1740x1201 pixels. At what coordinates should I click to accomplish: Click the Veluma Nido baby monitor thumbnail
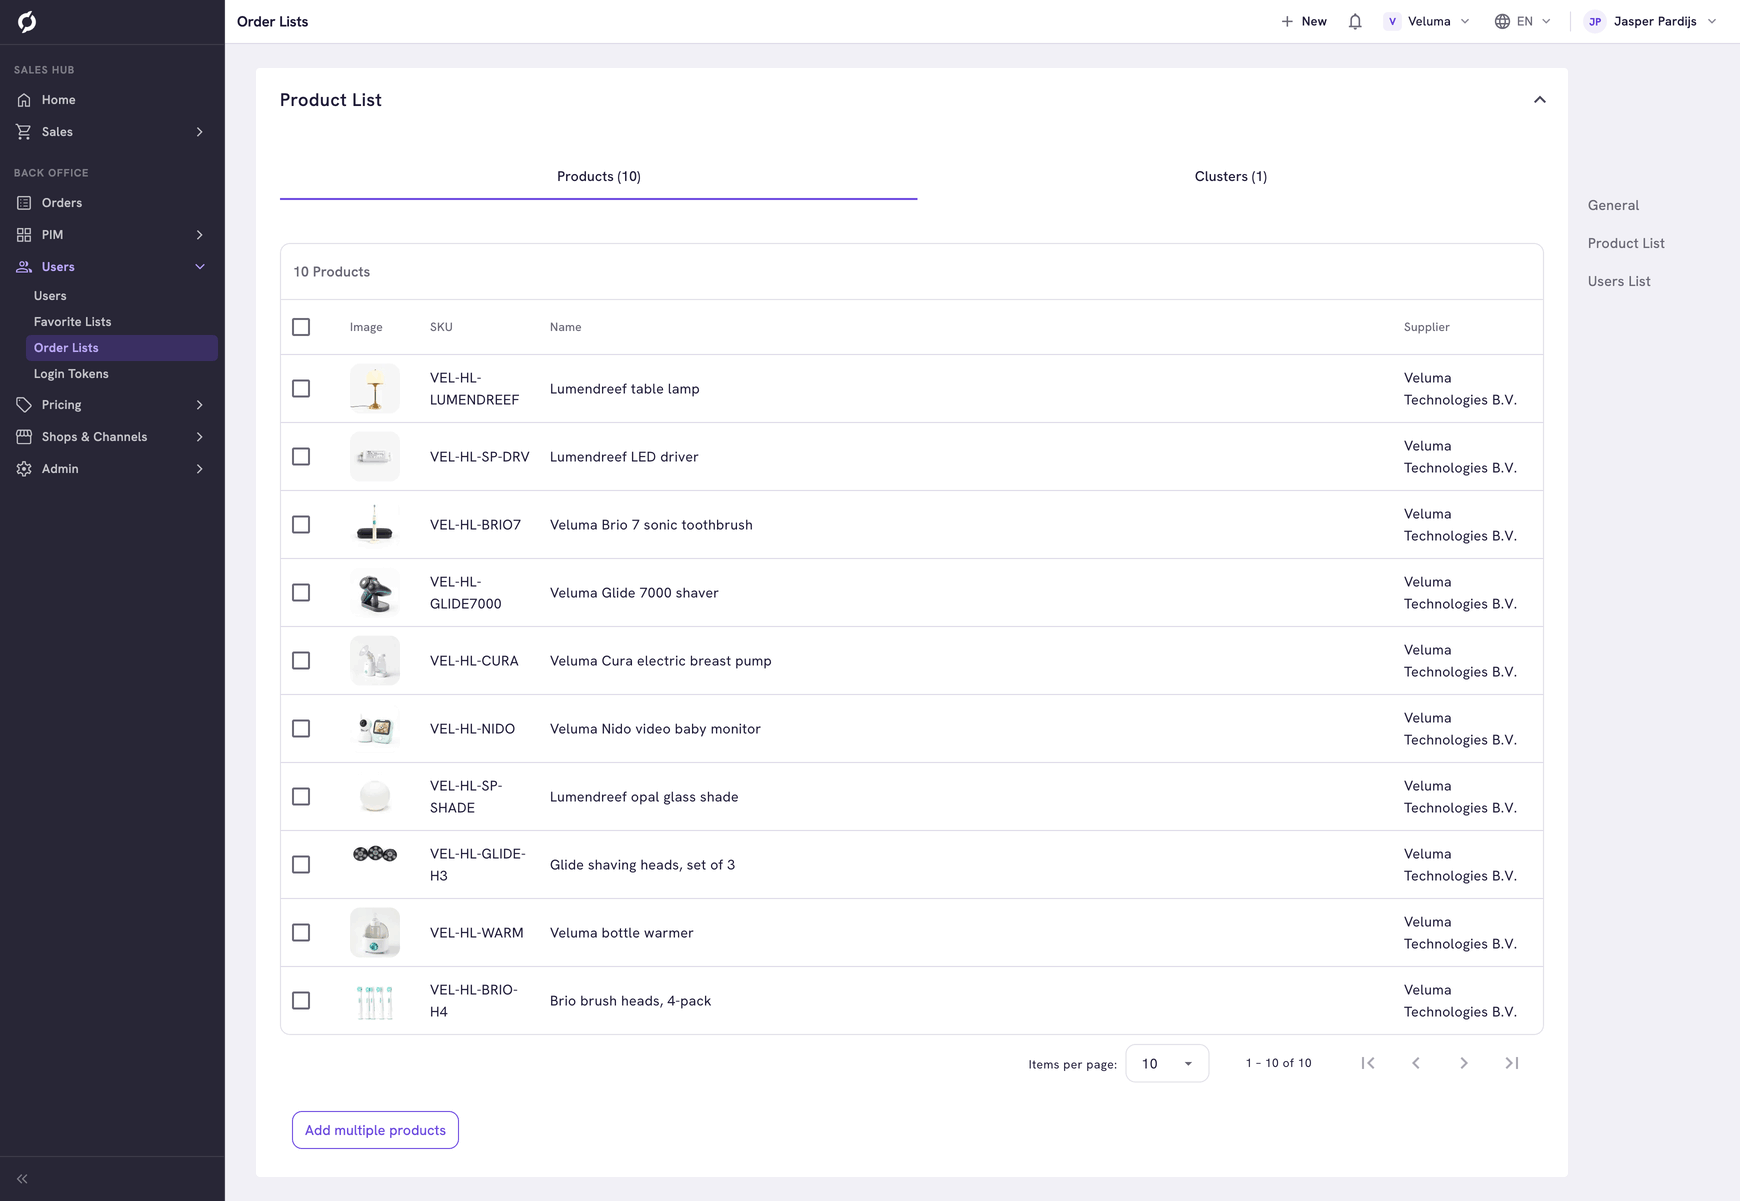[375, 729]
